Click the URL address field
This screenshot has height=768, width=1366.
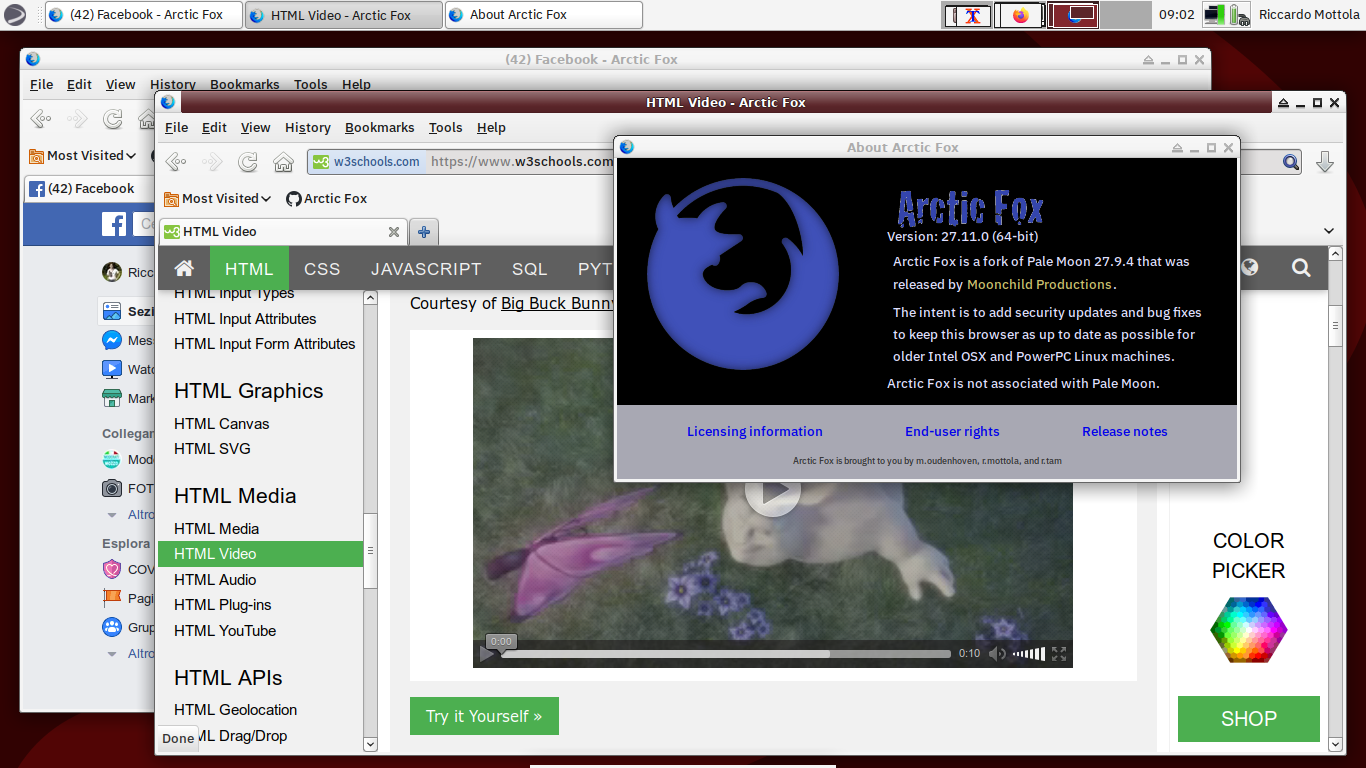tap(520, 161)
